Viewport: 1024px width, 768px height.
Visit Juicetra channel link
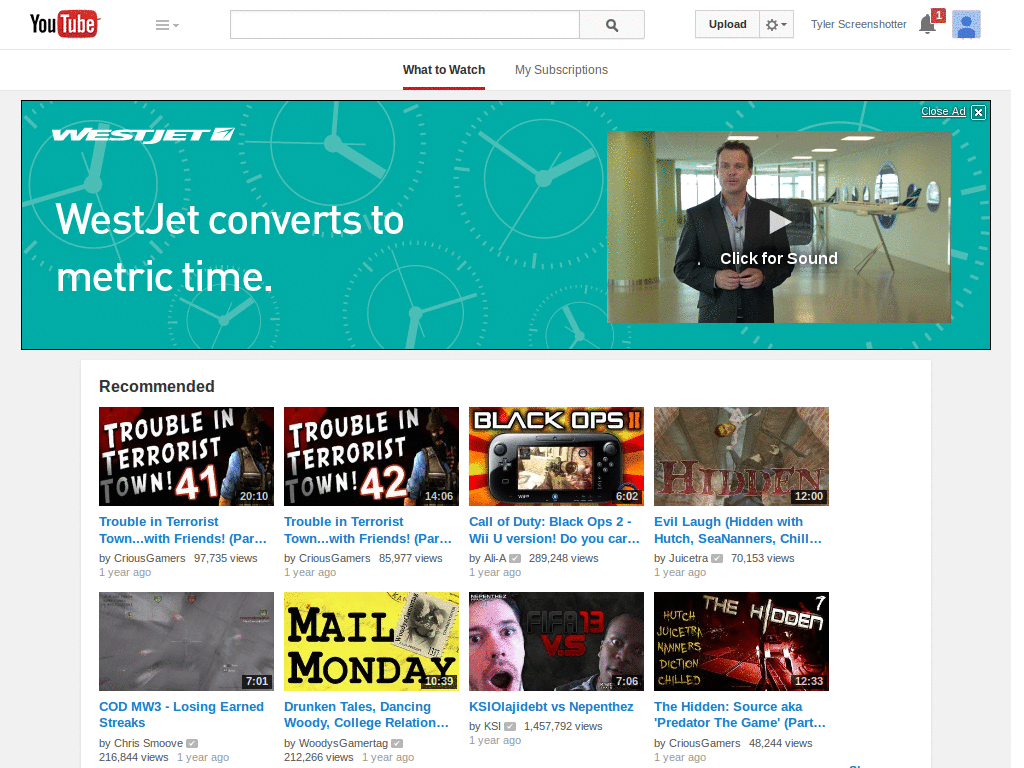point(688,558)
